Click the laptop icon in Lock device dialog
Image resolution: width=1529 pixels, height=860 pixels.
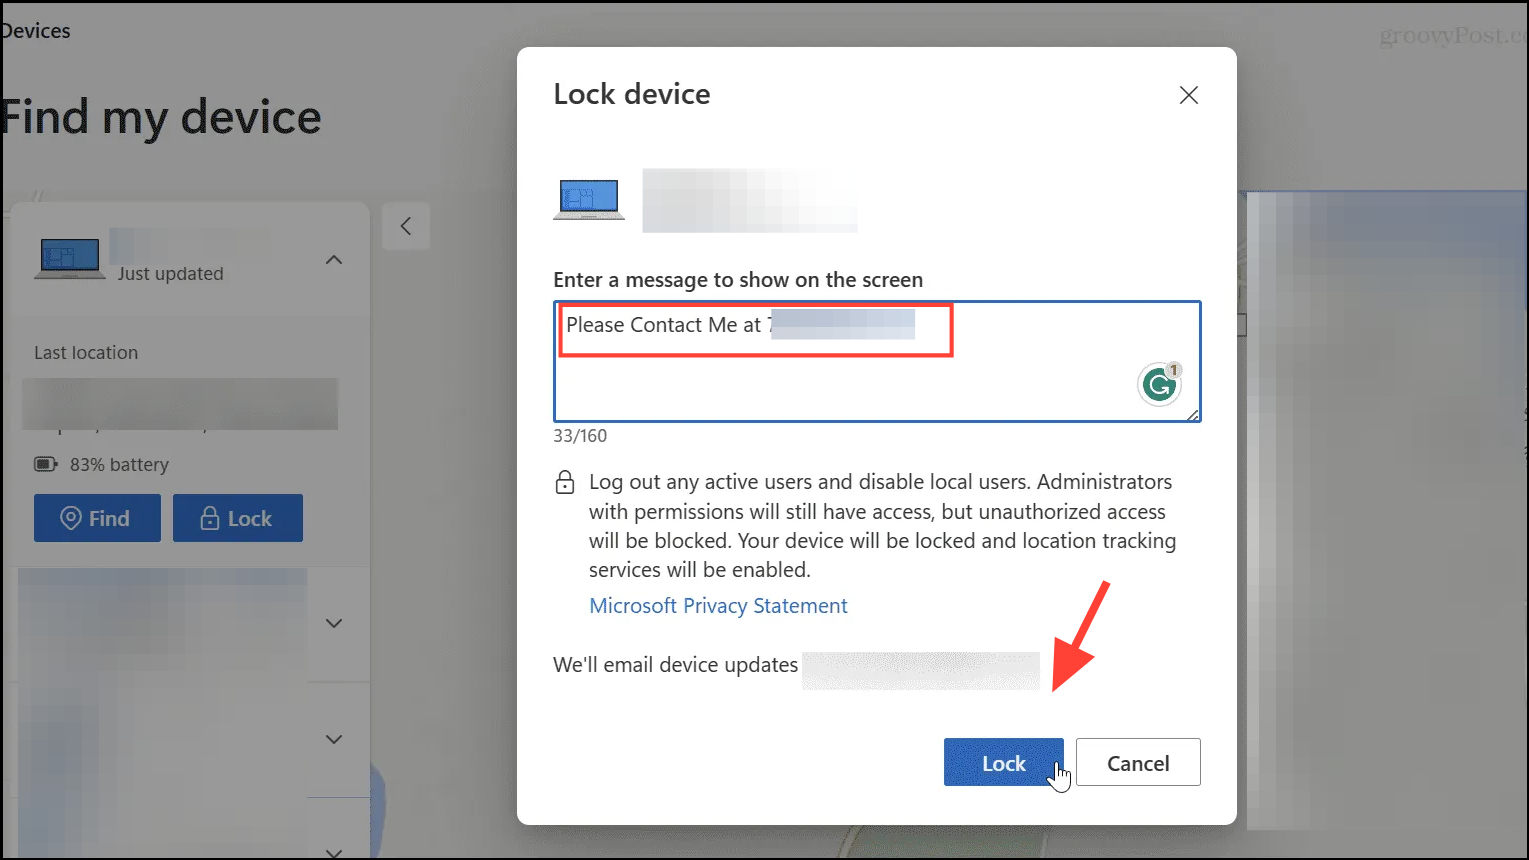click(589, 199)
